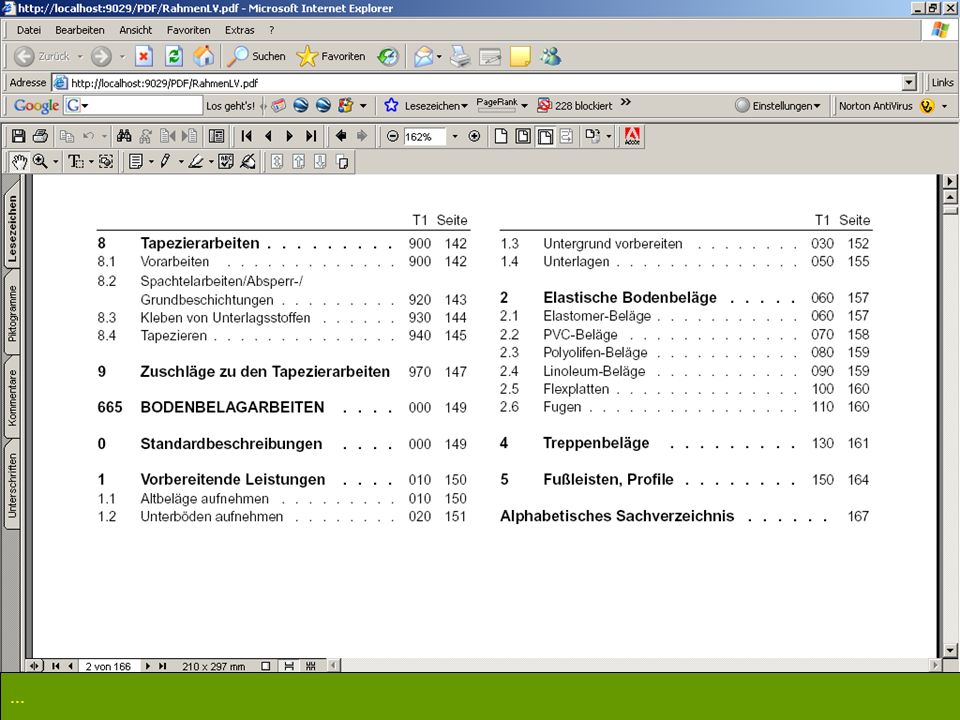Open the rotate view dropdown arrow
960x720 pixels.
pyautogui.click(x=609, y=137)
